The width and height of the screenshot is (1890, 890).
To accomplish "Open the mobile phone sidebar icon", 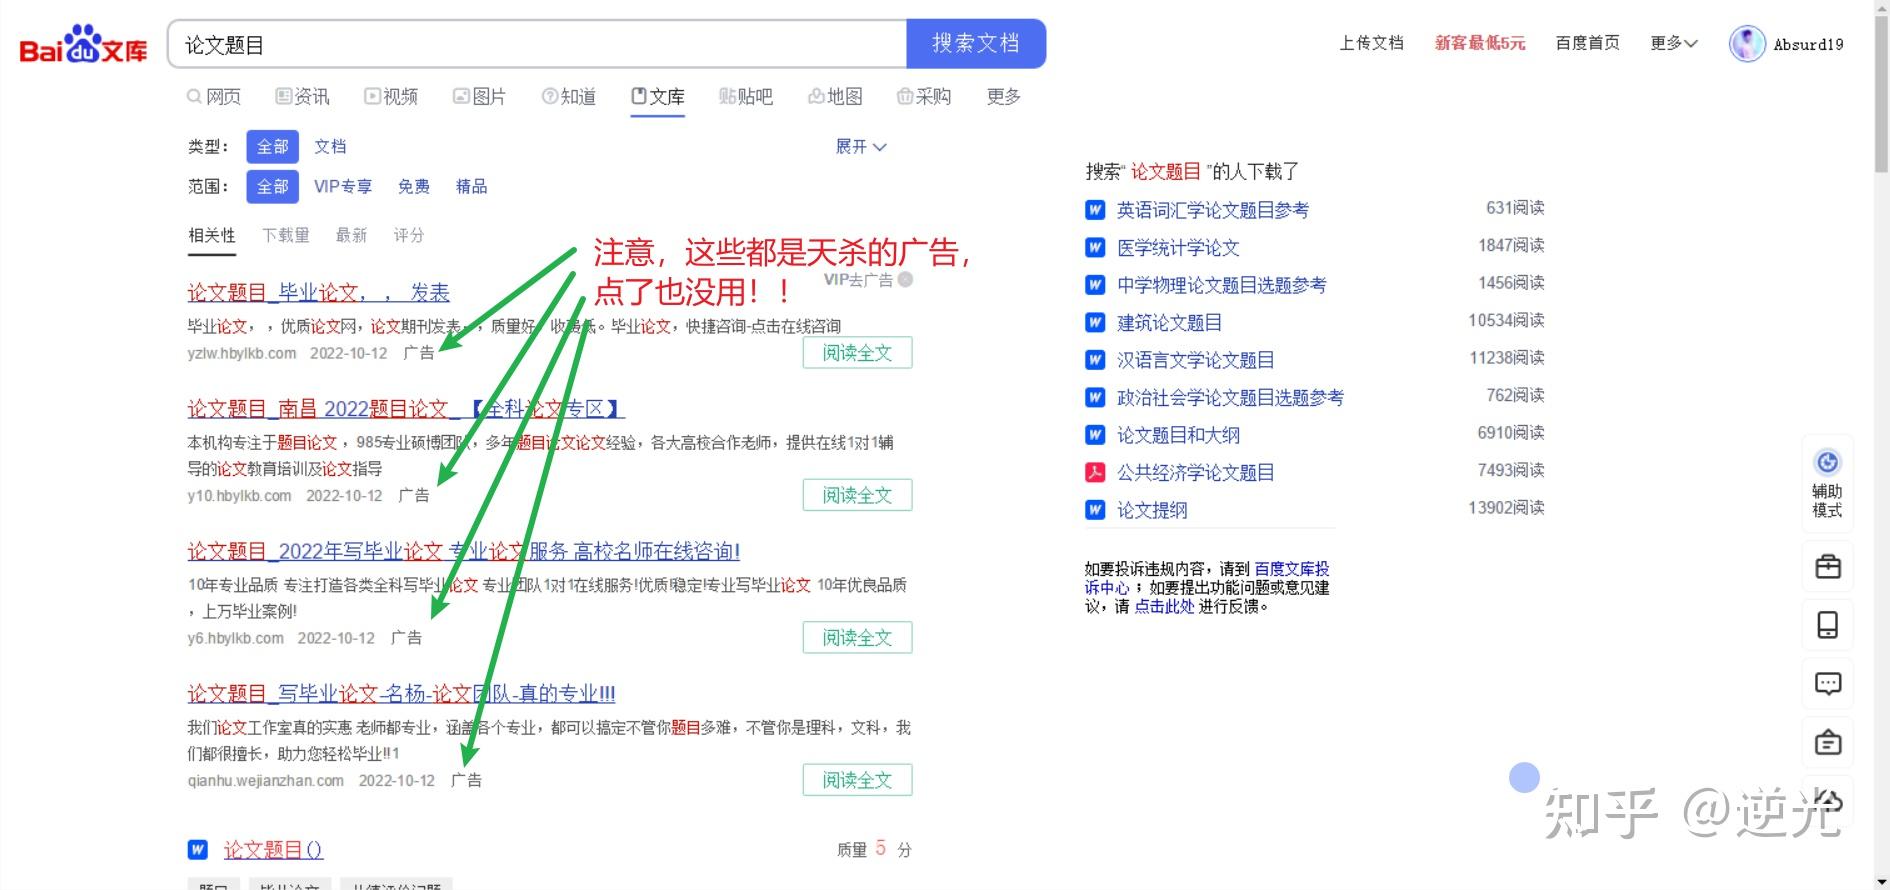I will [1827, 625].
